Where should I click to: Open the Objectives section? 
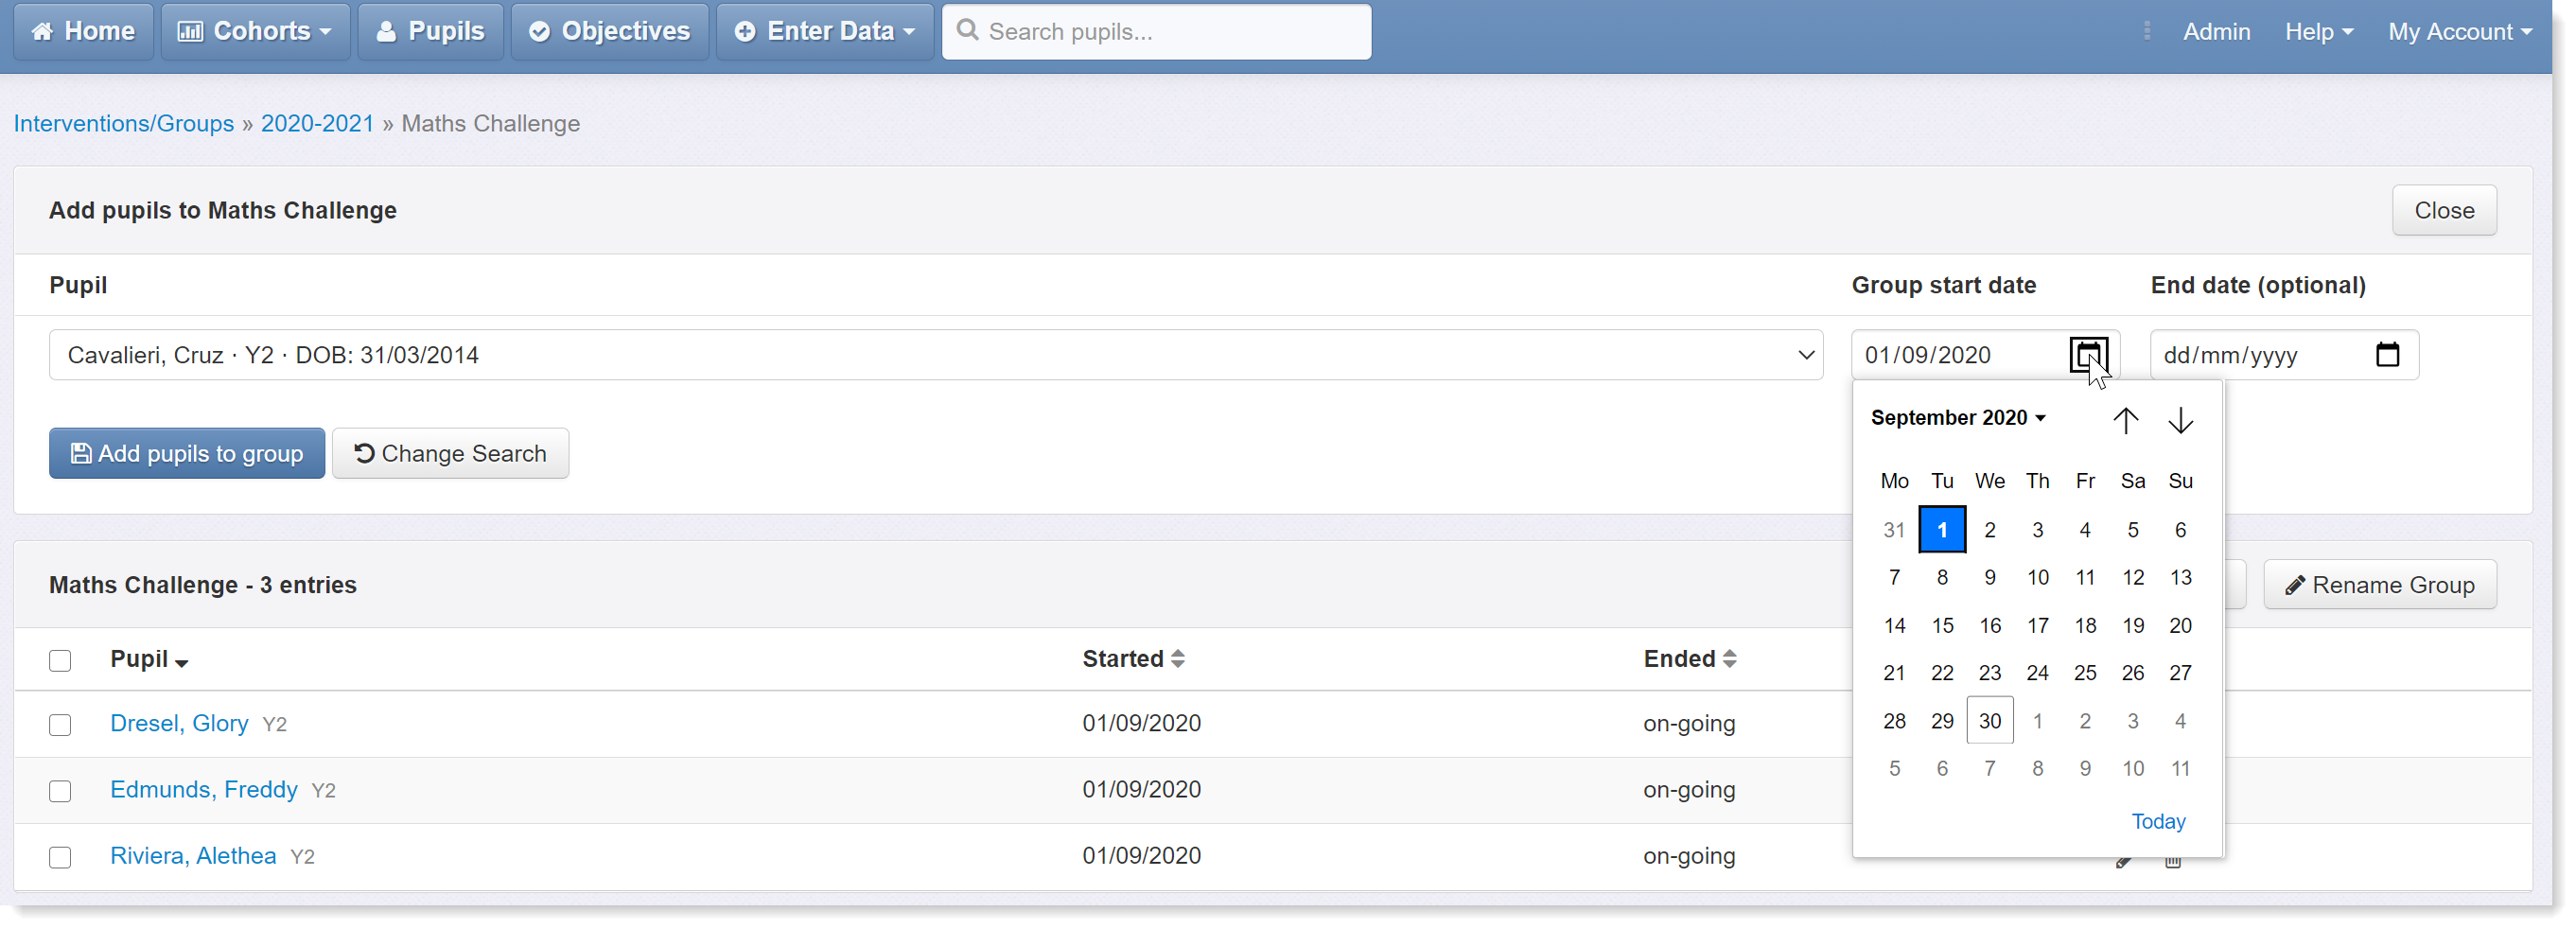point(609,31)
